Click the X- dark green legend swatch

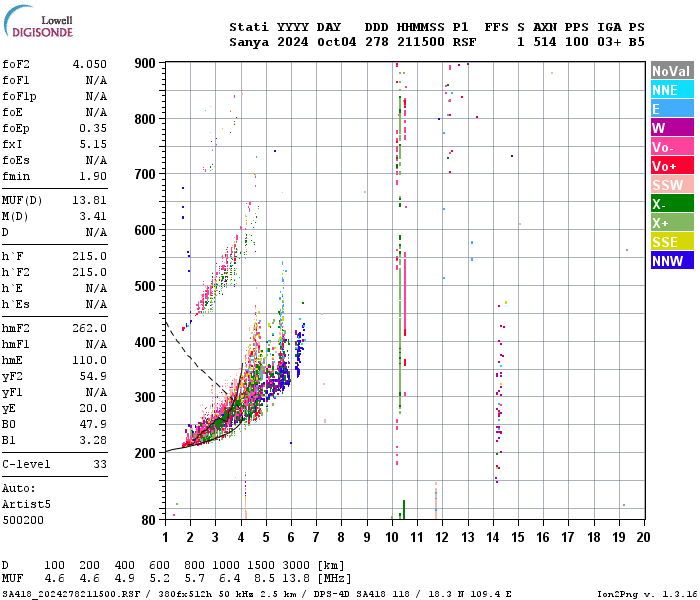tap(671, 204)
